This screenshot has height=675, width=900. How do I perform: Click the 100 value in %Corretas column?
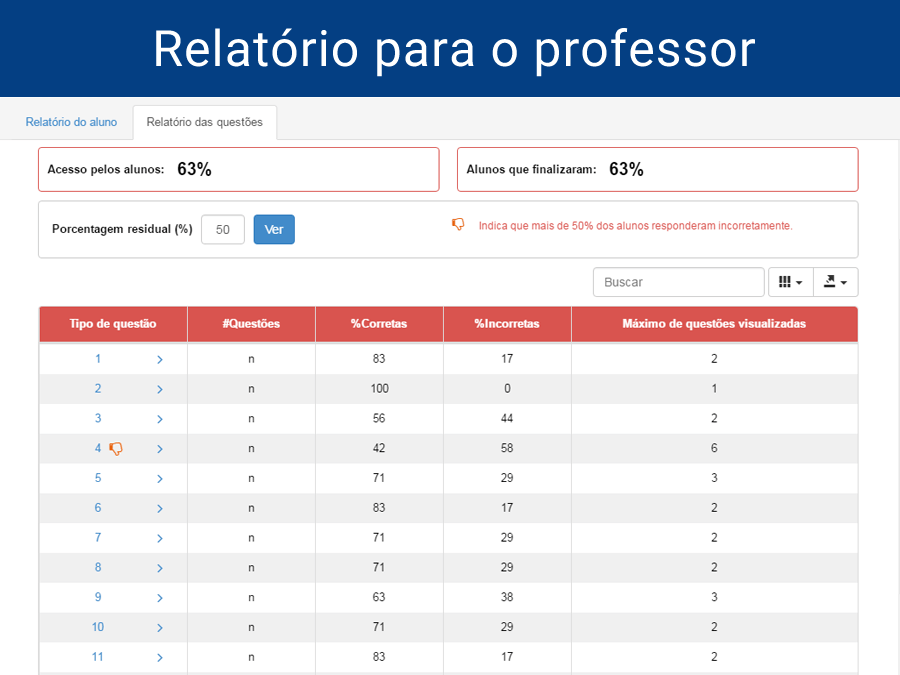click(x=379, y=389)
